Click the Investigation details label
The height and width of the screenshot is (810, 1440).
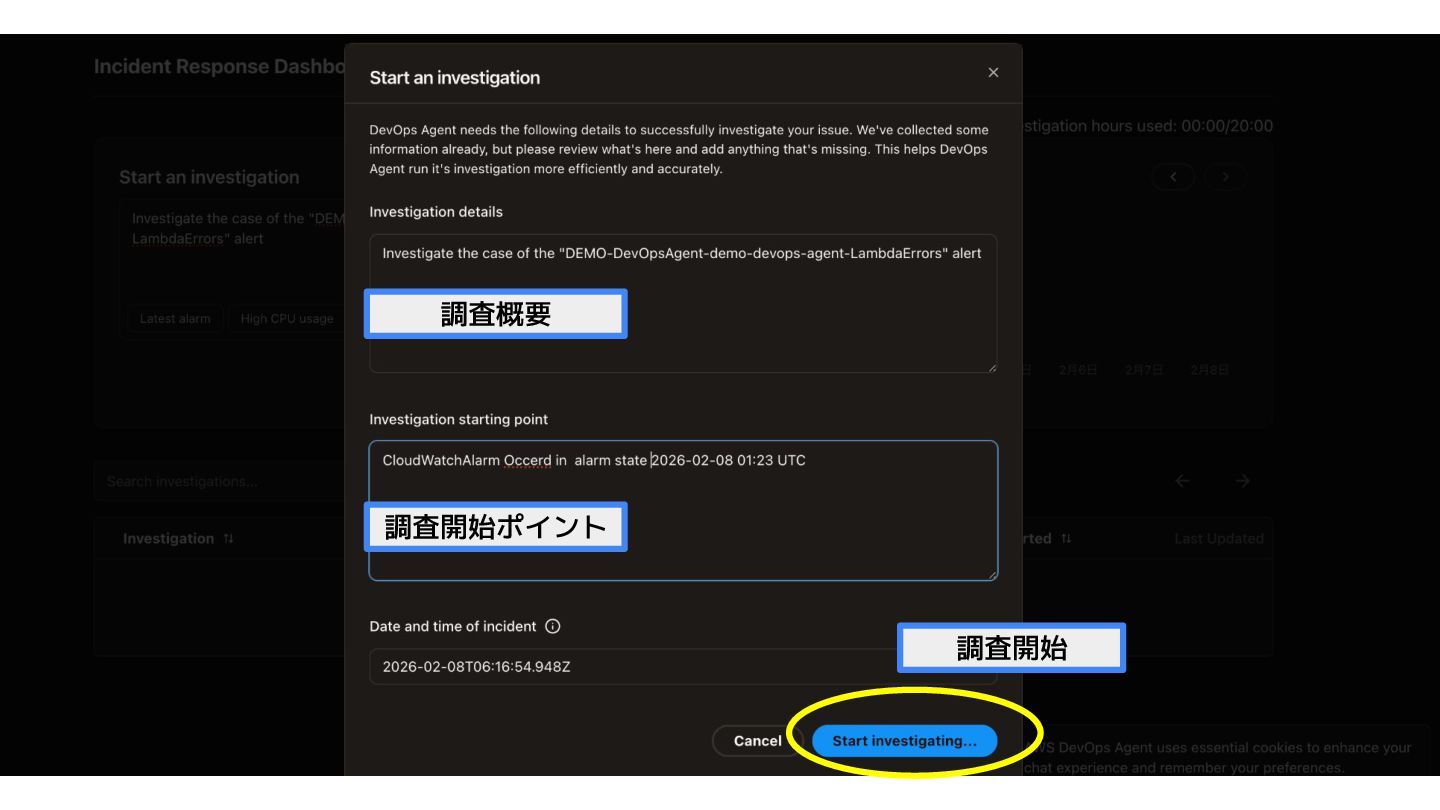point(436,212)
